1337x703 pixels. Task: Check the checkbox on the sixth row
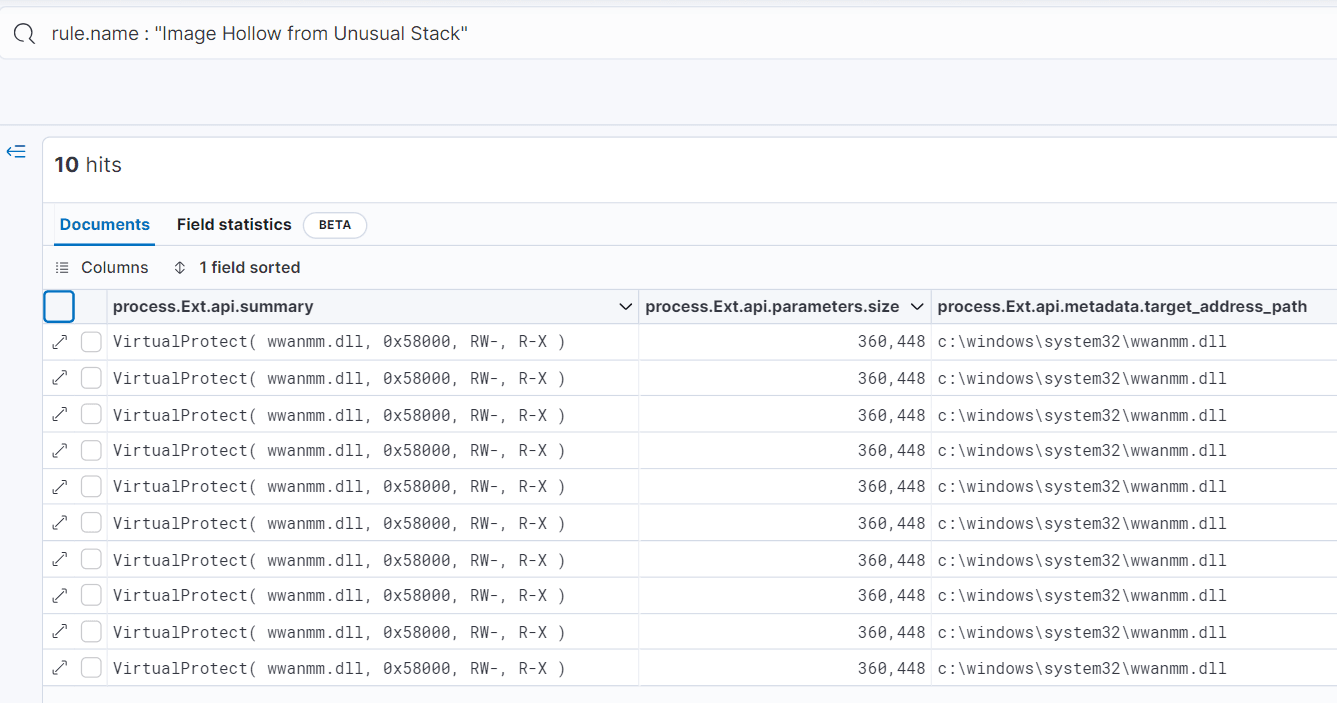pos(91,523)
